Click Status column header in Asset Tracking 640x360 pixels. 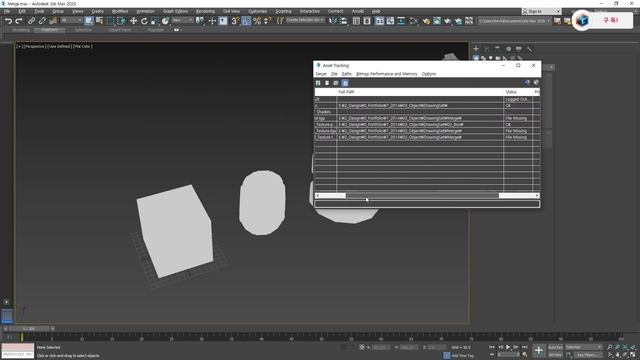pos(518,92)
